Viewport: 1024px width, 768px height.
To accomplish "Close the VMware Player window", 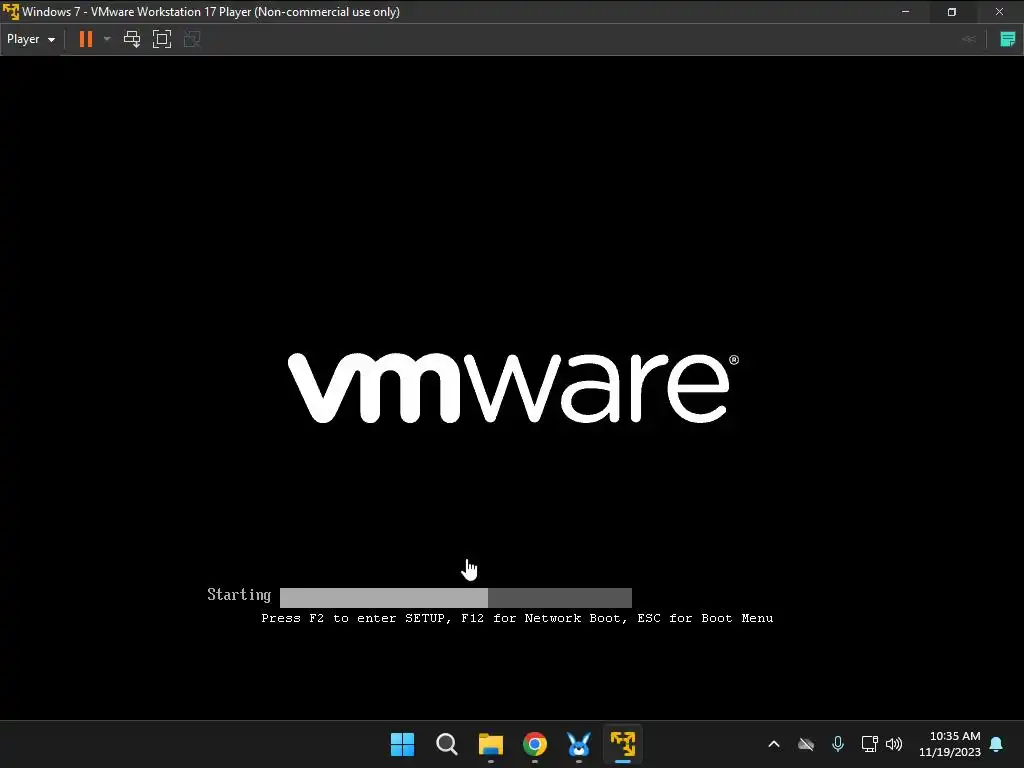I will click(999, 12).
